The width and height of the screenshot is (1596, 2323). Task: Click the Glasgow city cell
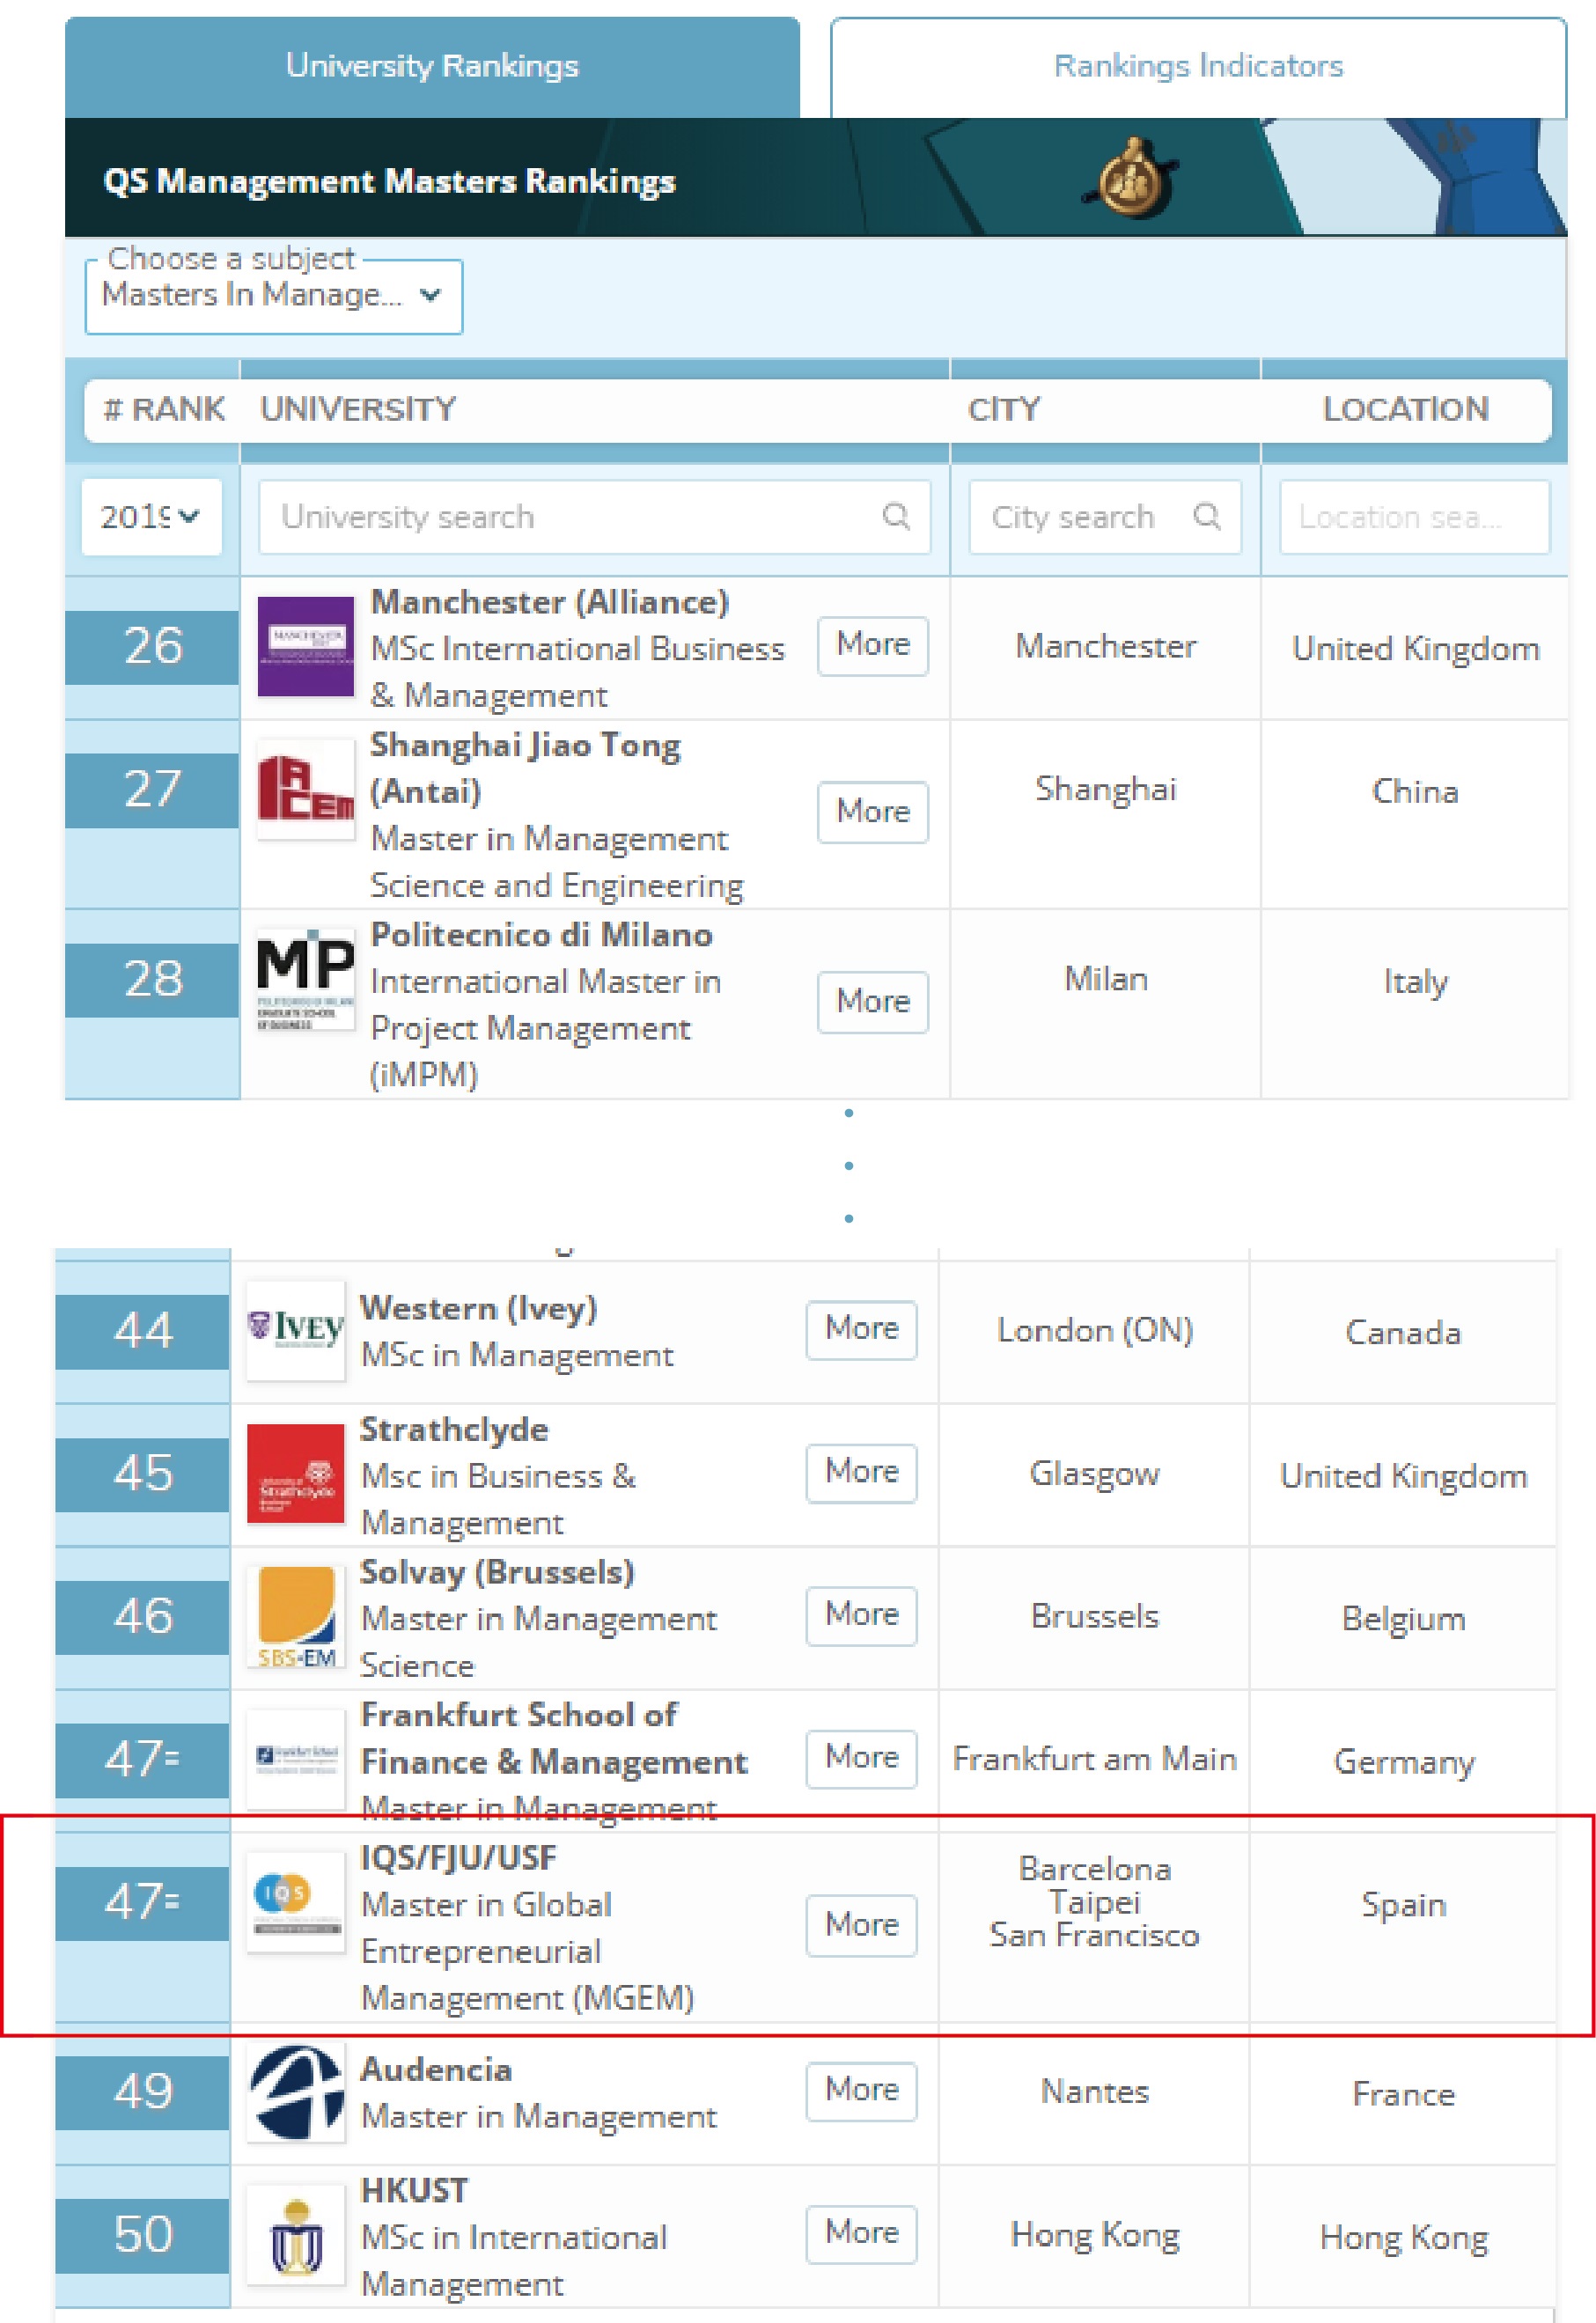[1095, 1474]
